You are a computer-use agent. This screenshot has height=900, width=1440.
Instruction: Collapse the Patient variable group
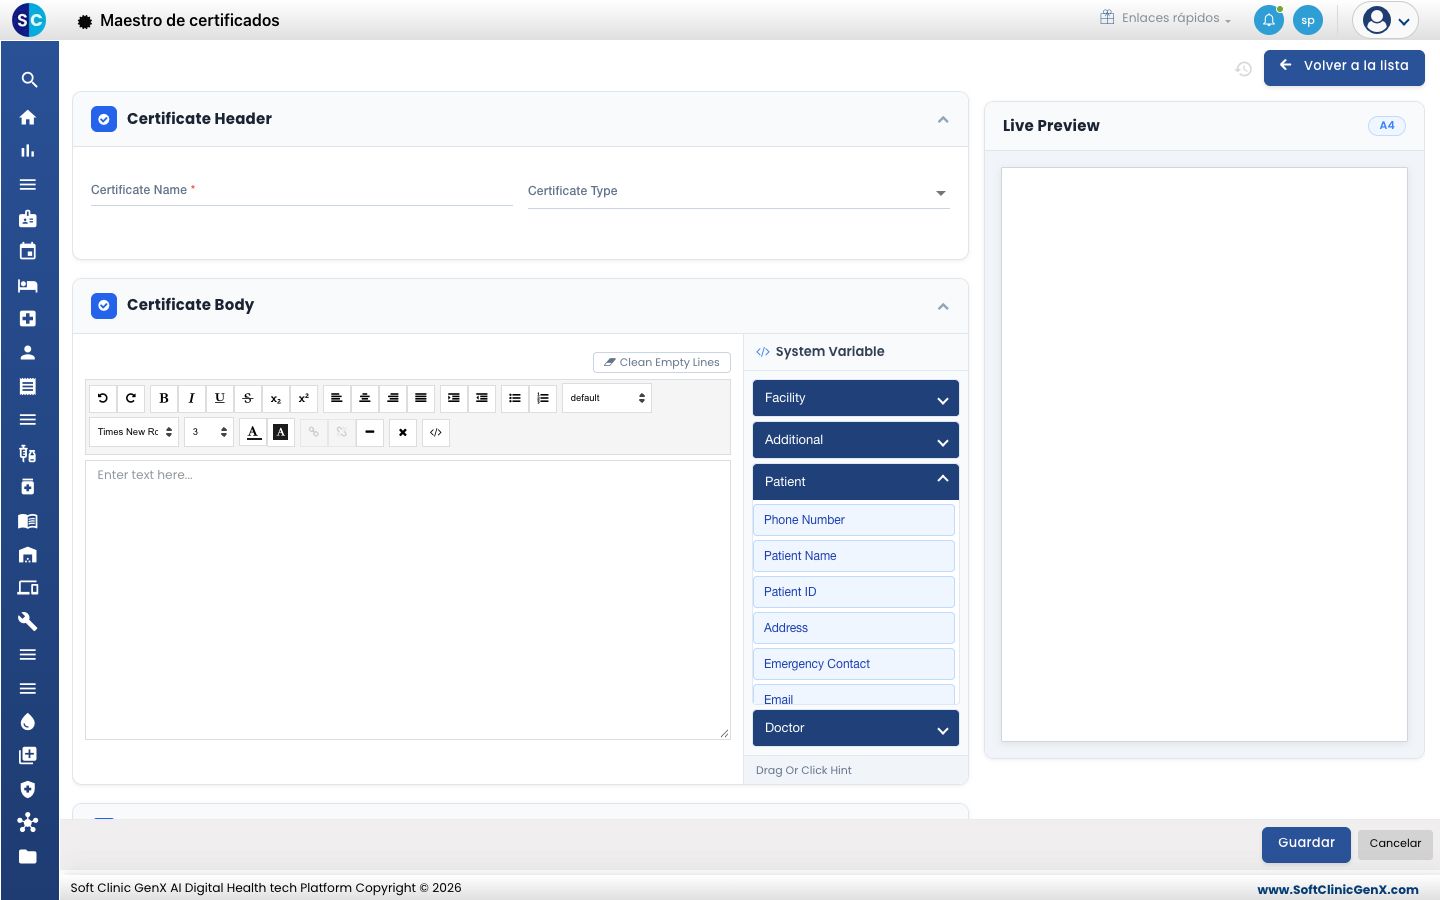pos(856,482)
